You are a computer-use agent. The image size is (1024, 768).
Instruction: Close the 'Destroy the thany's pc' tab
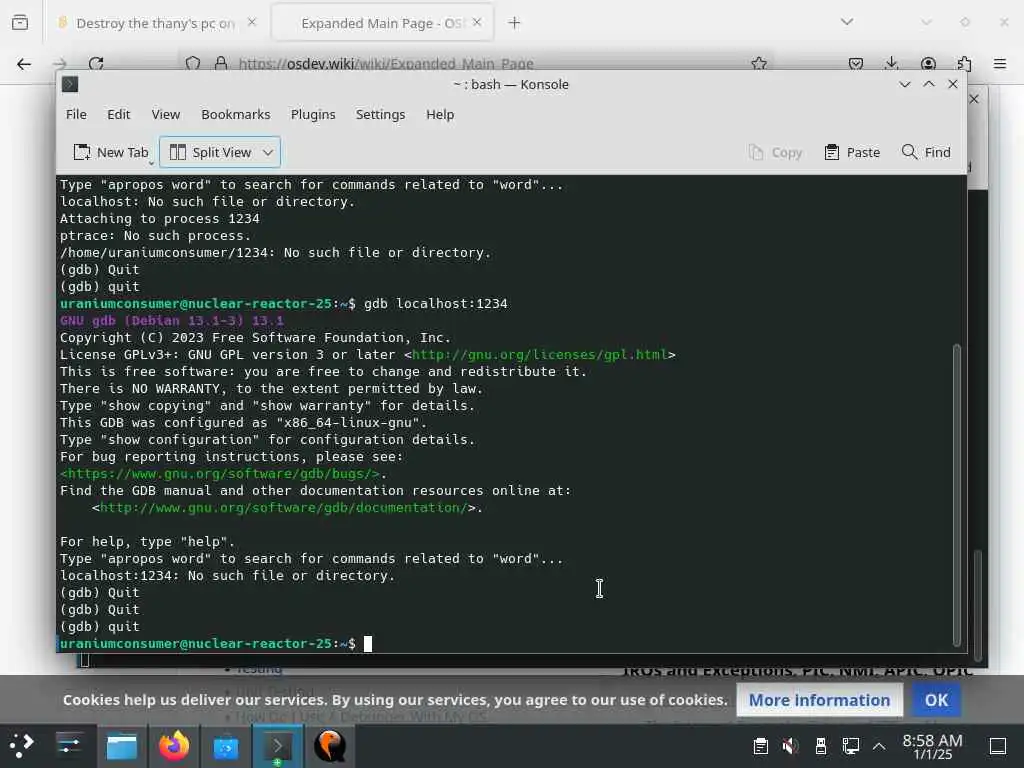(x=252, y=22)
